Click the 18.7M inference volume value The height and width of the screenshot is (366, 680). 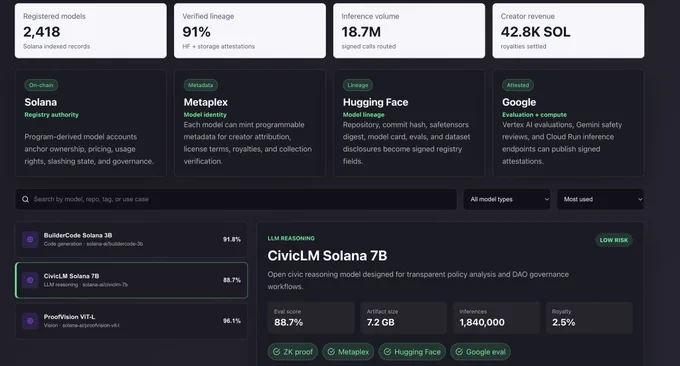click(x=361, y=32)
